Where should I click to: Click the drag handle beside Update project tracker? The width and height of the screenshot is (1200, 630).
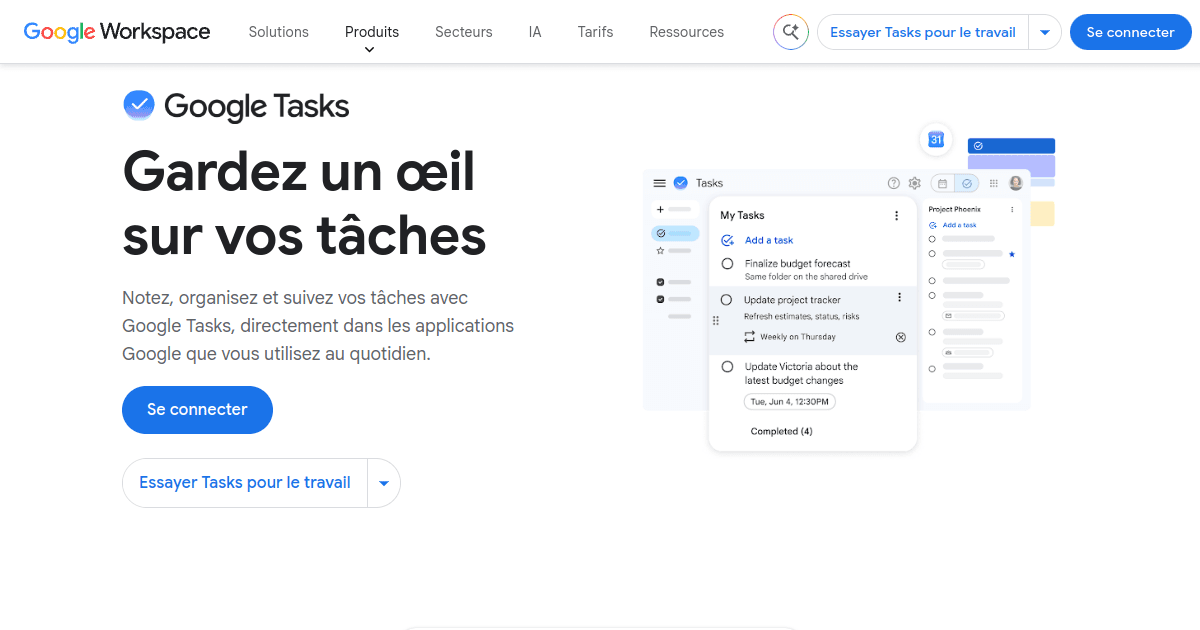715,321
